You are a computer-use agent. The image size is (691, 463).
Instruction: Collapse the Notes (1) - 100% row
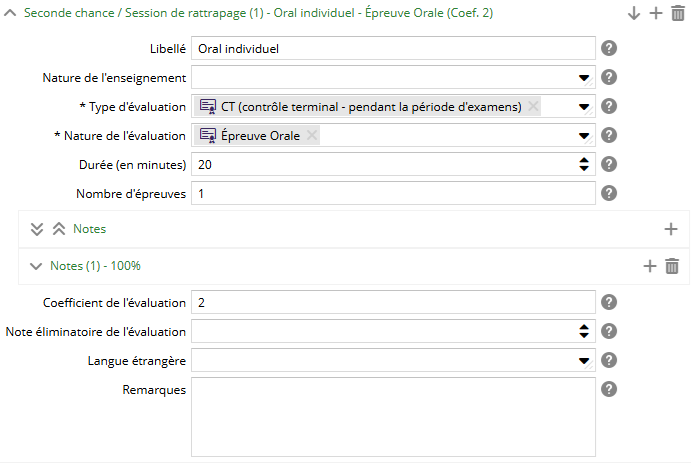tap(36, 266)
